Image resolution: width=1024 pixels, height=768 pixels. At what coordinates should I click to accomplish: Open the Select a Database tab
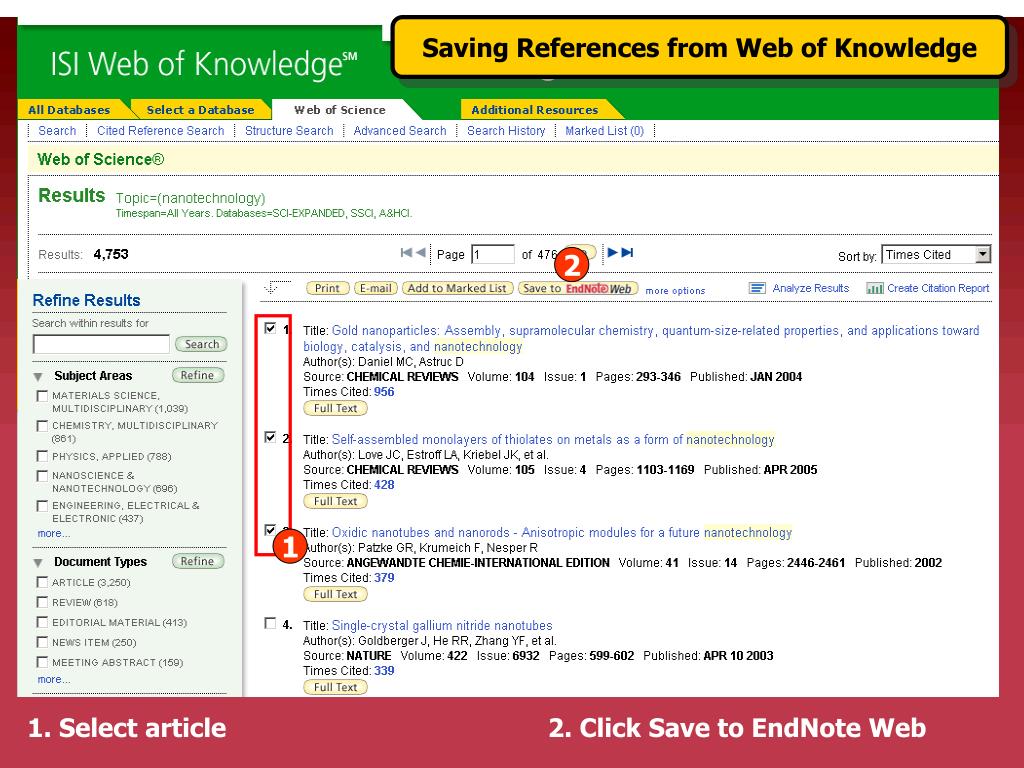200,110
